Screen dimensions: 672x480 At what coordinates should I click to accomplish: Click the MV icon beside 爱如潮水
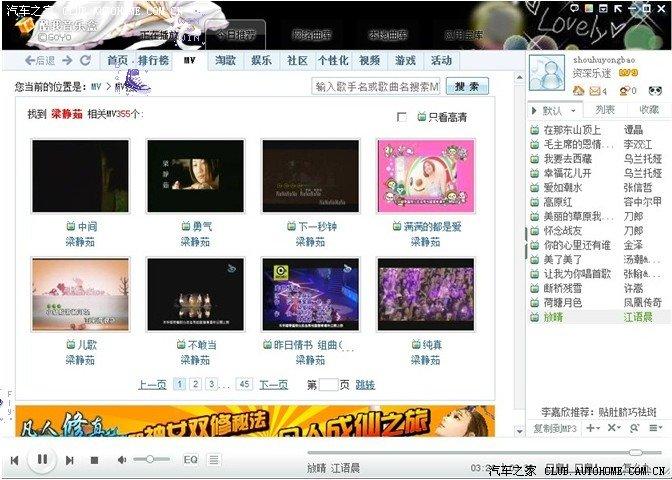[534, 188]
